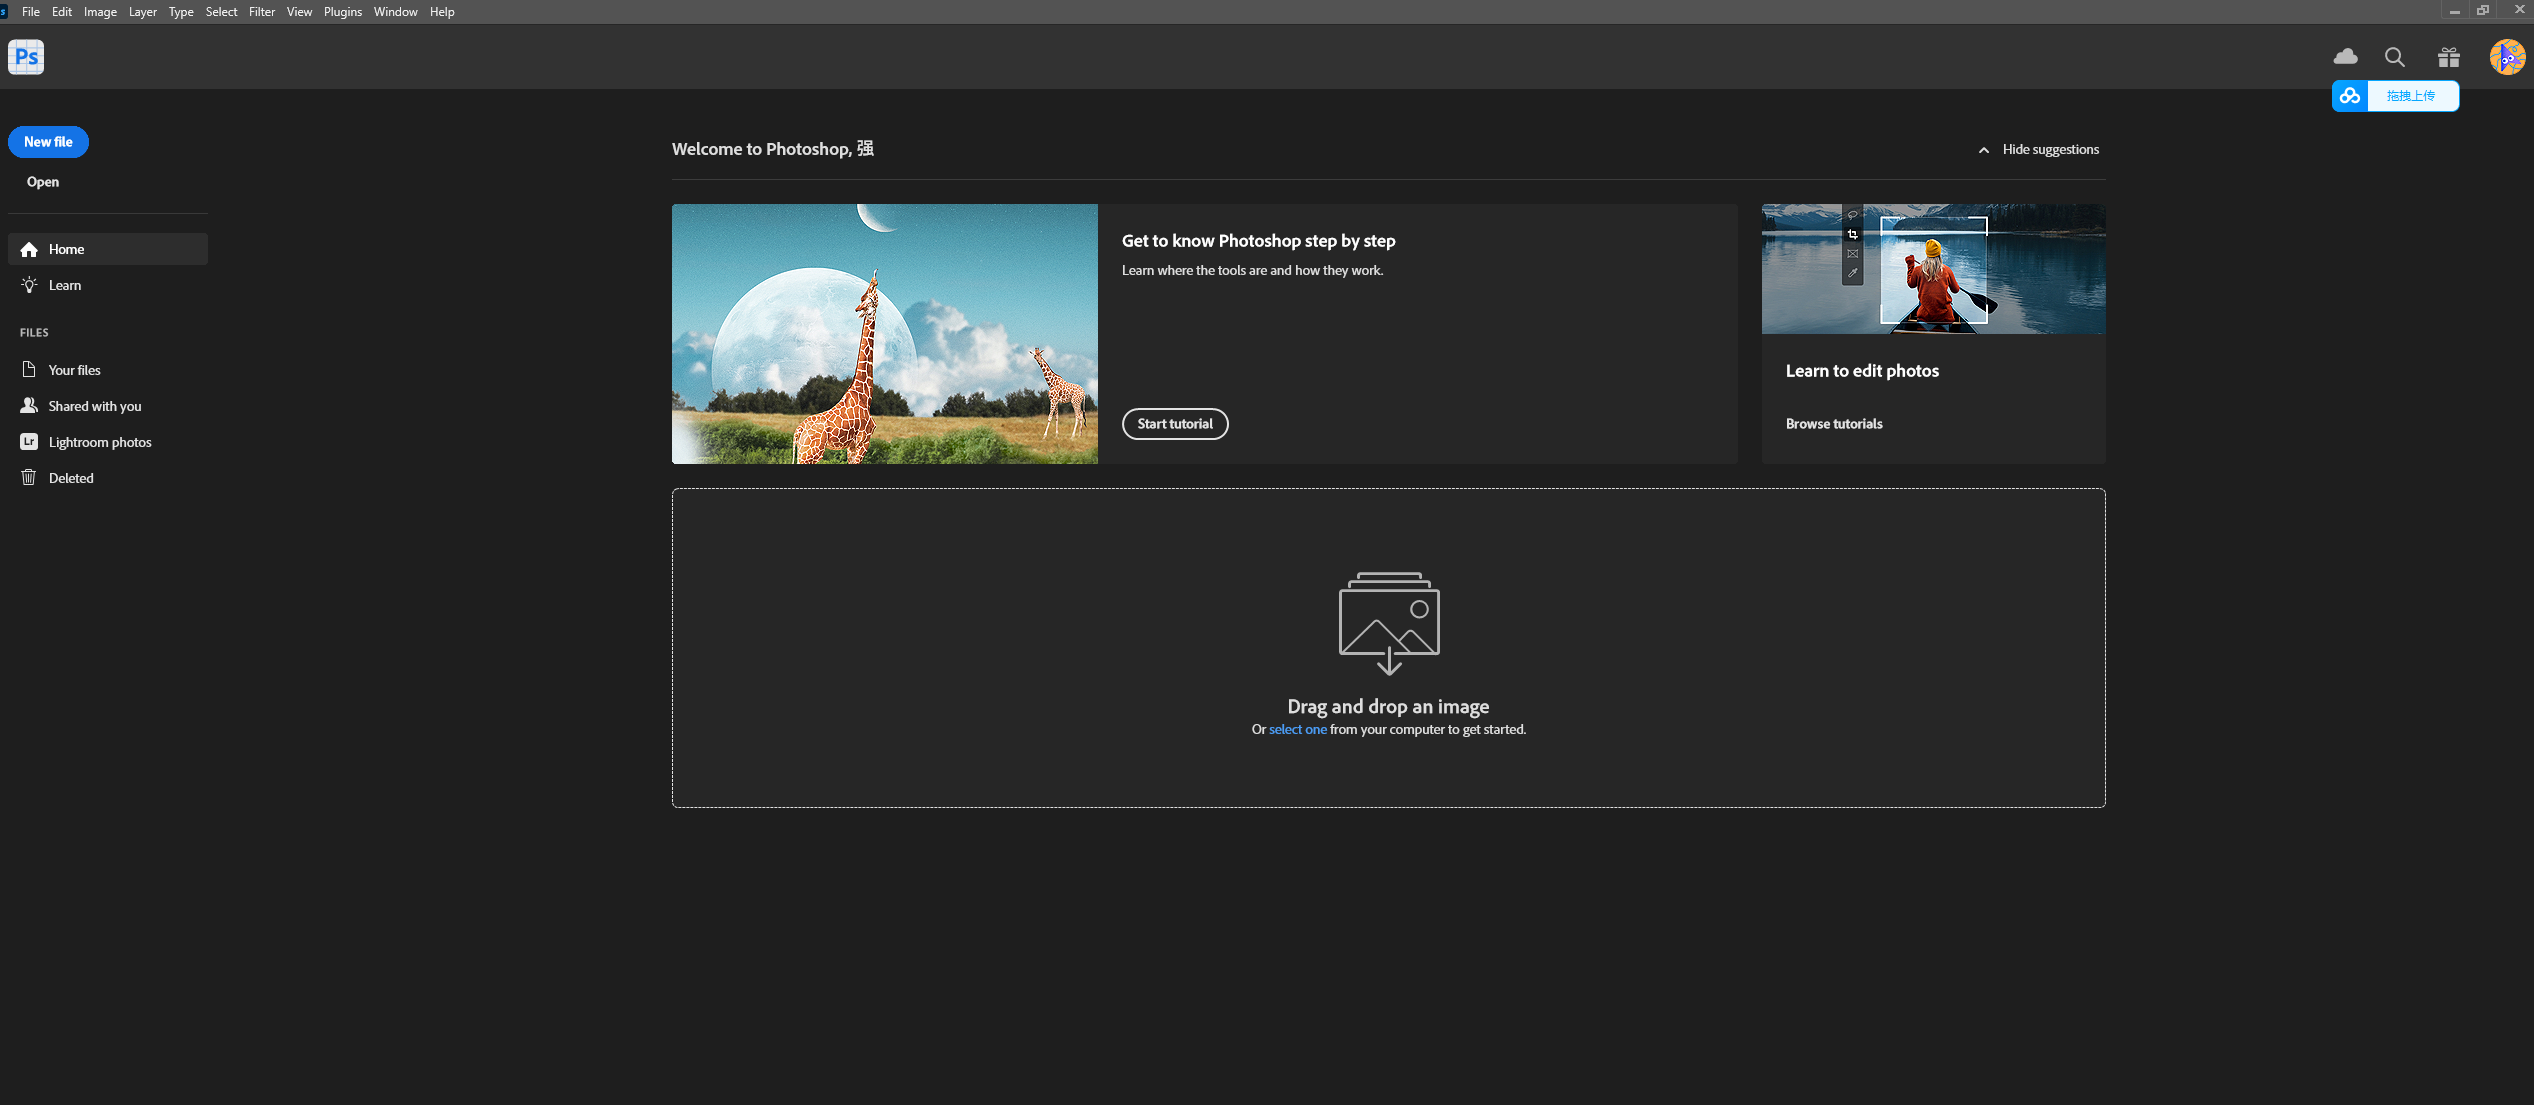Click the select one link

pos(1298,730)
